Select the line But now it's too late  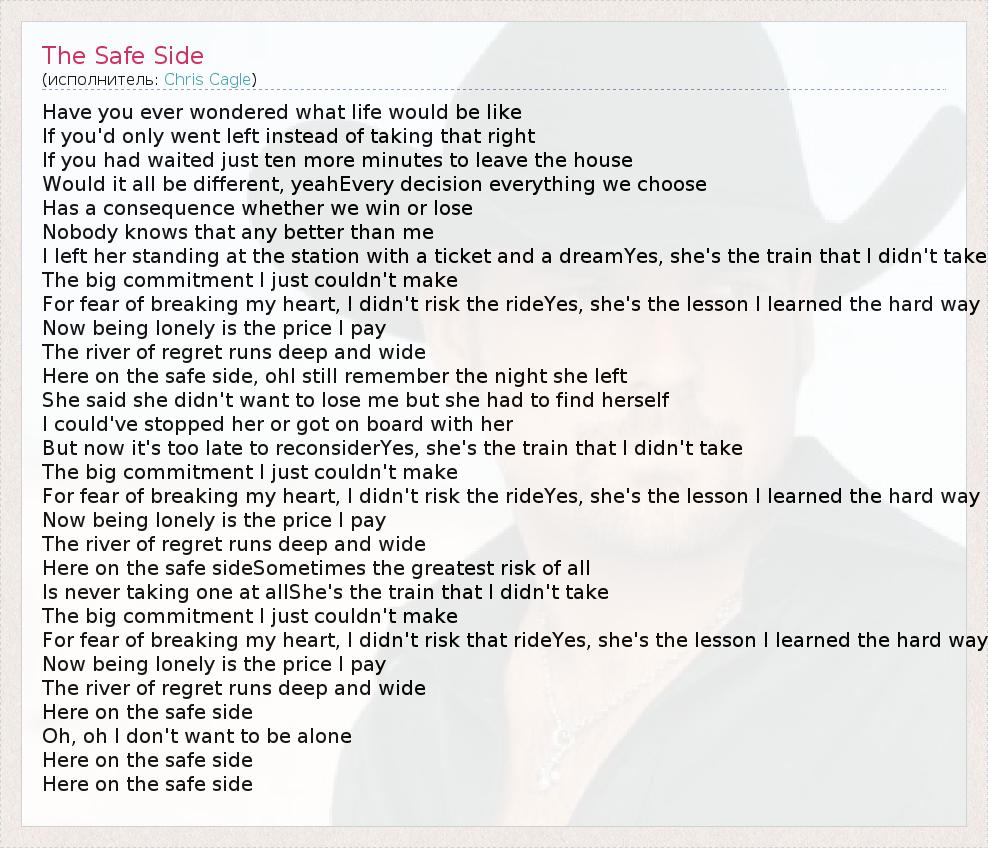tap(392, 448)
